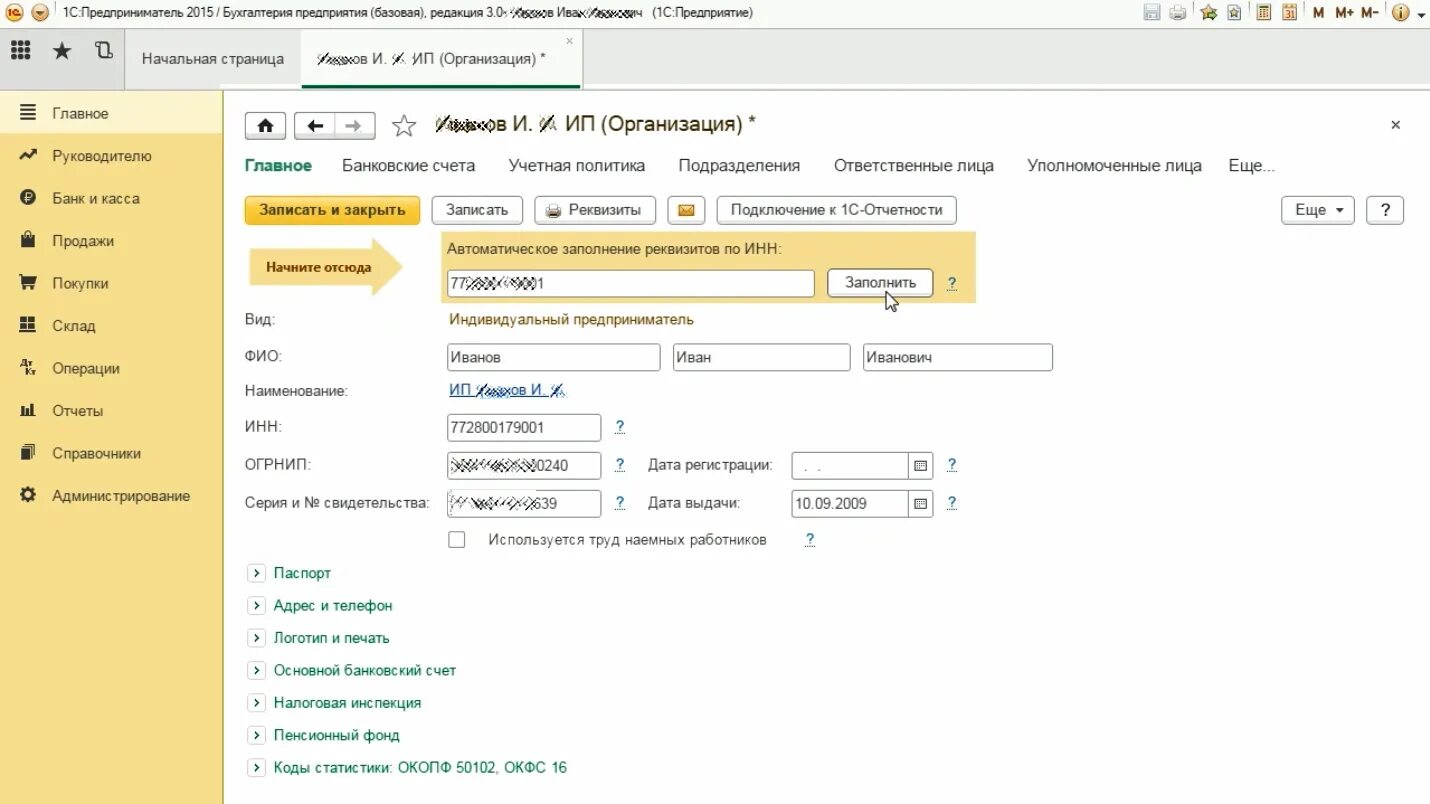Open the calendar icon in top toolbar
Viewport: 1430px width, 804px height.
pyautogui.click(x=1290, y=13)
